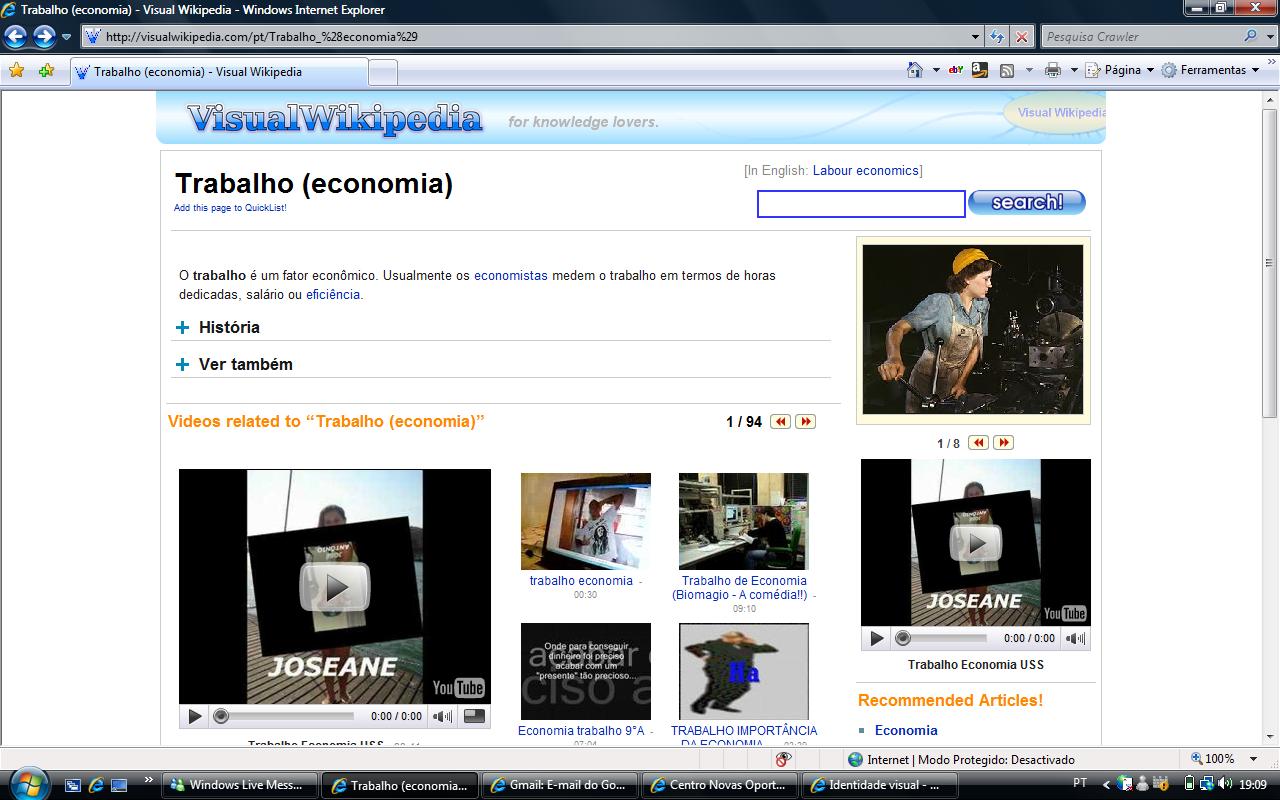Screen dimensions: 1280x800
Task: Open volume control in system tray
Action: pos(1225,784)
